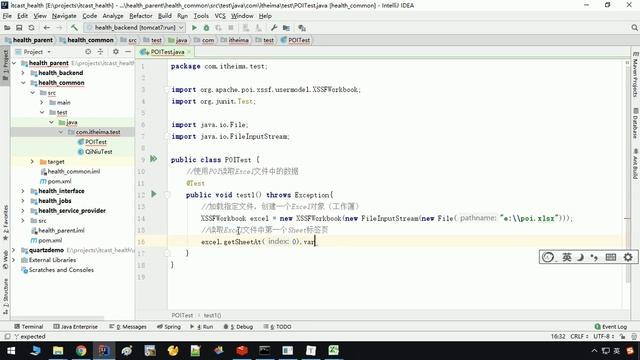
Task: Toggle the IME English/Chinese 英 indicator
Action: click(x=567, y=257)
